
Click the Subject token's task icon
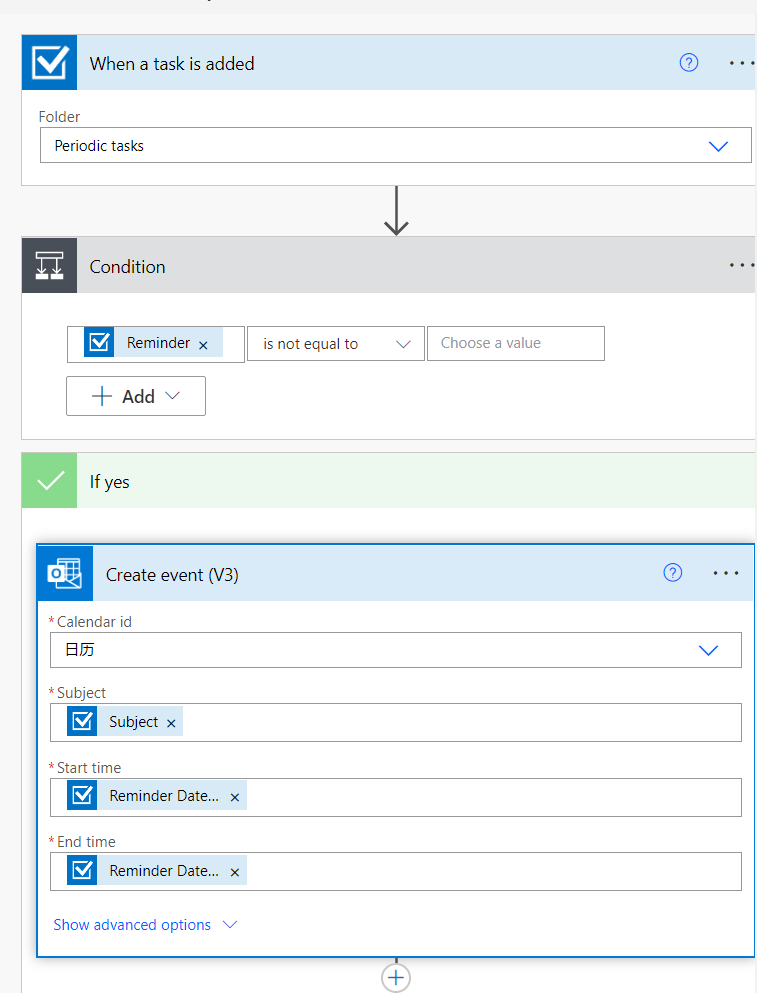click(82, 721)
